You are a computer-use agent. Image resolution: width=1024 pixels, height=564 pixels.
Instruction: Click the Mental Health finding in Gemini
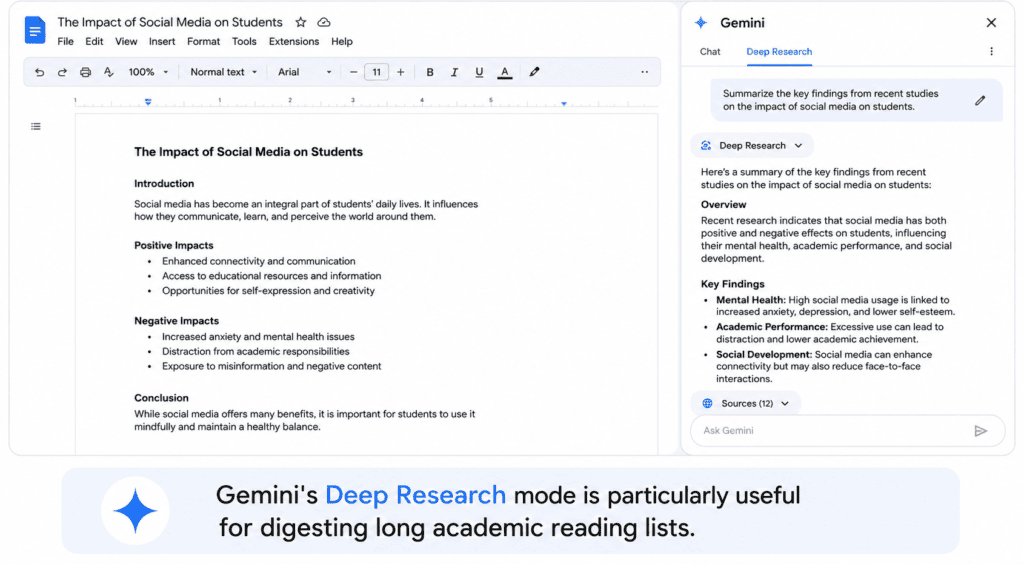(835, 306)
